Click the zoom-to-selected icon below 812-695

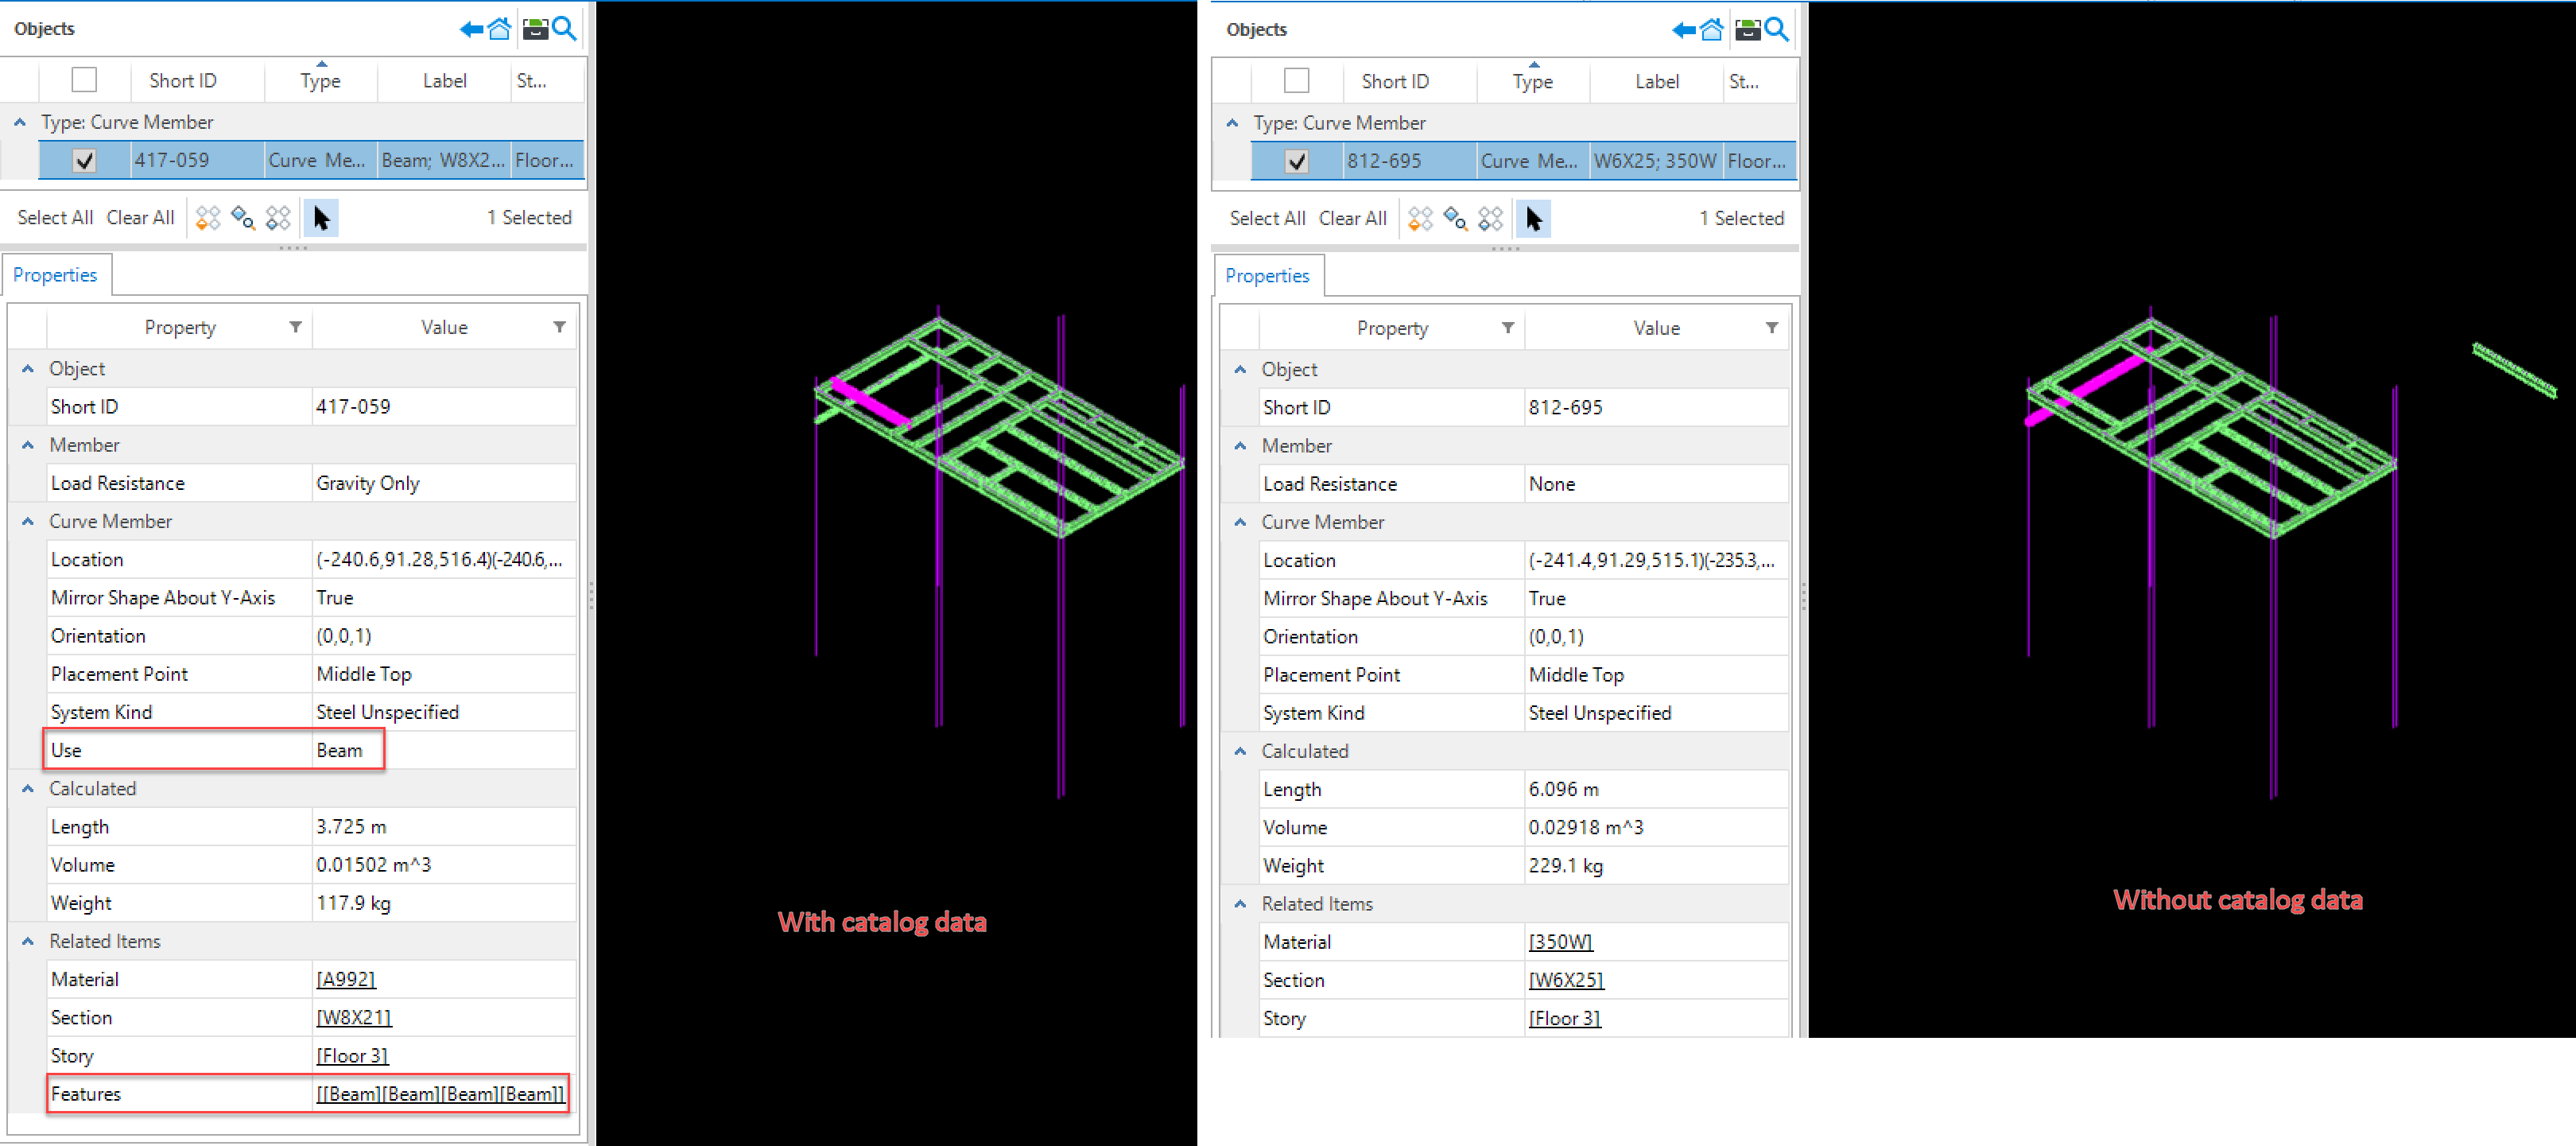[x=1455, y=219]
